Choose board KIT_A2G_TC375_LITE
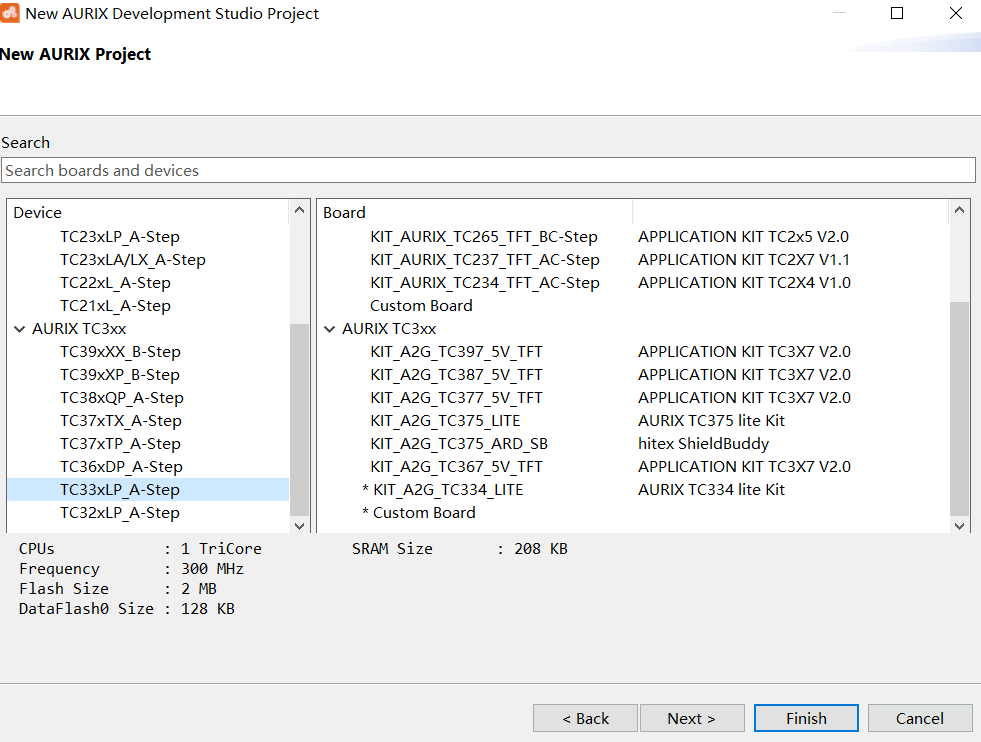 (x=445, y=421)
